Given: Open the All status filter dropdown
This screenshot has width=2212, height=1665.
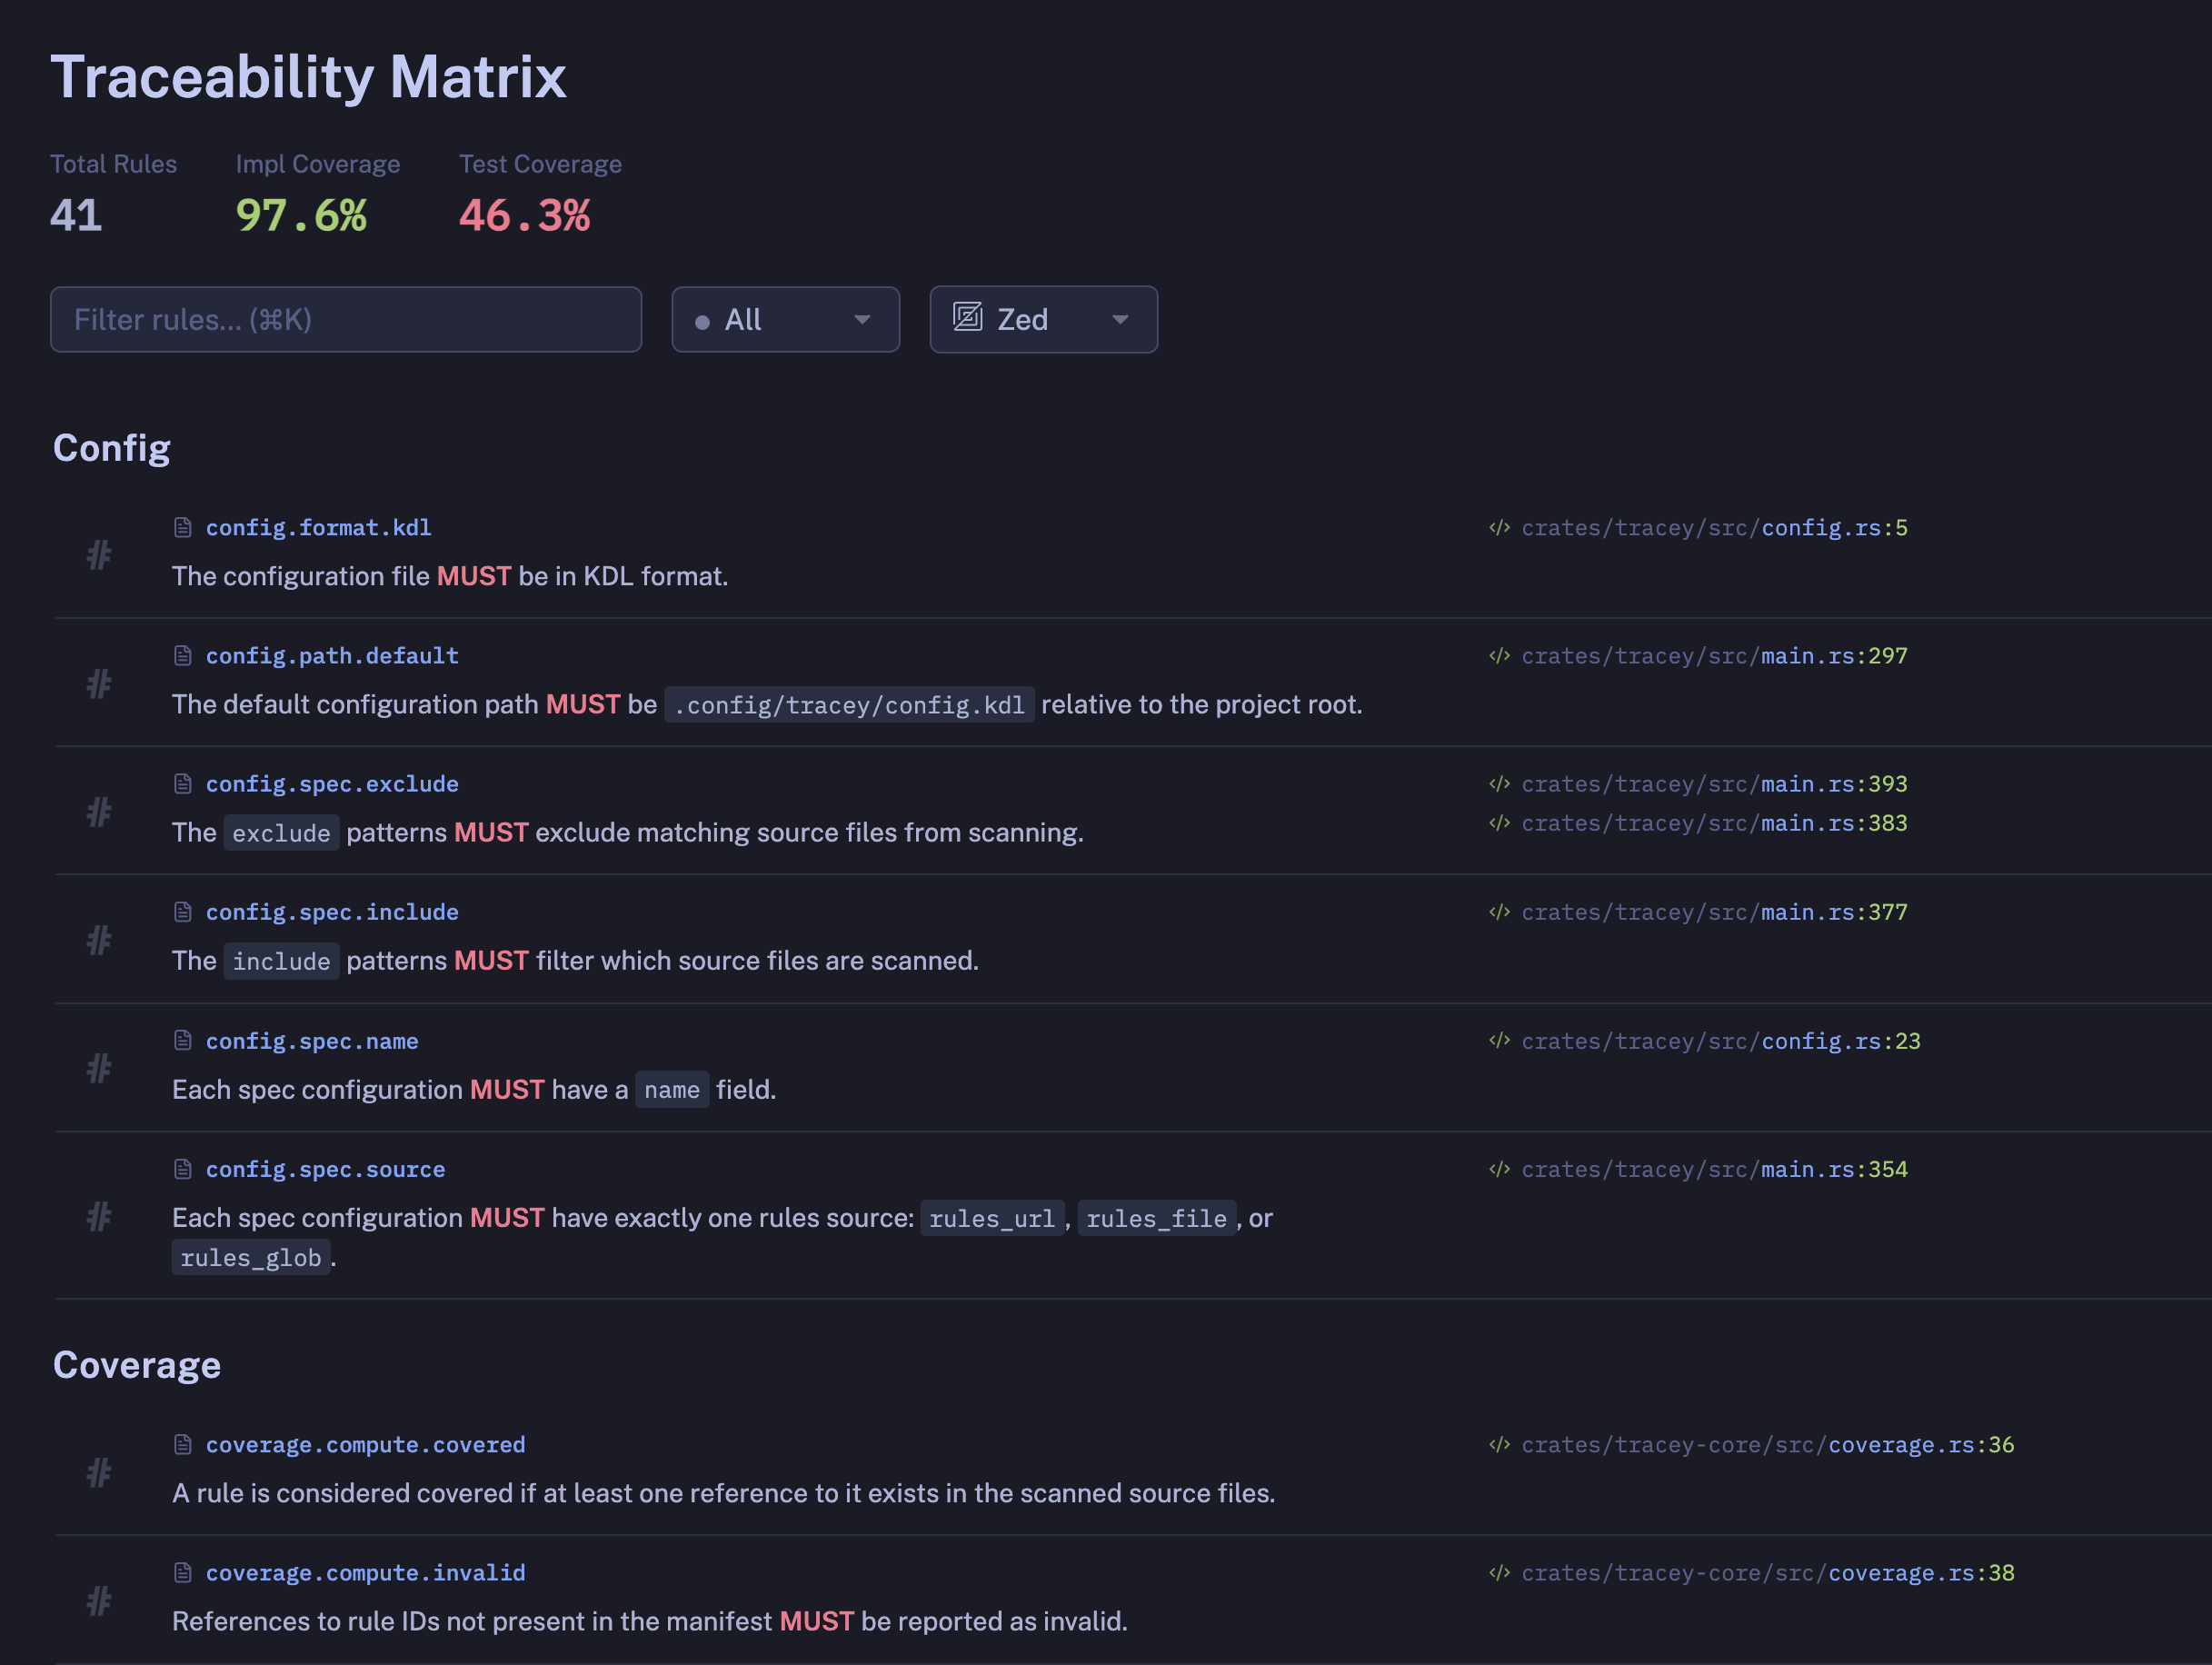Looking at the screenshot, I should (785, 320).
